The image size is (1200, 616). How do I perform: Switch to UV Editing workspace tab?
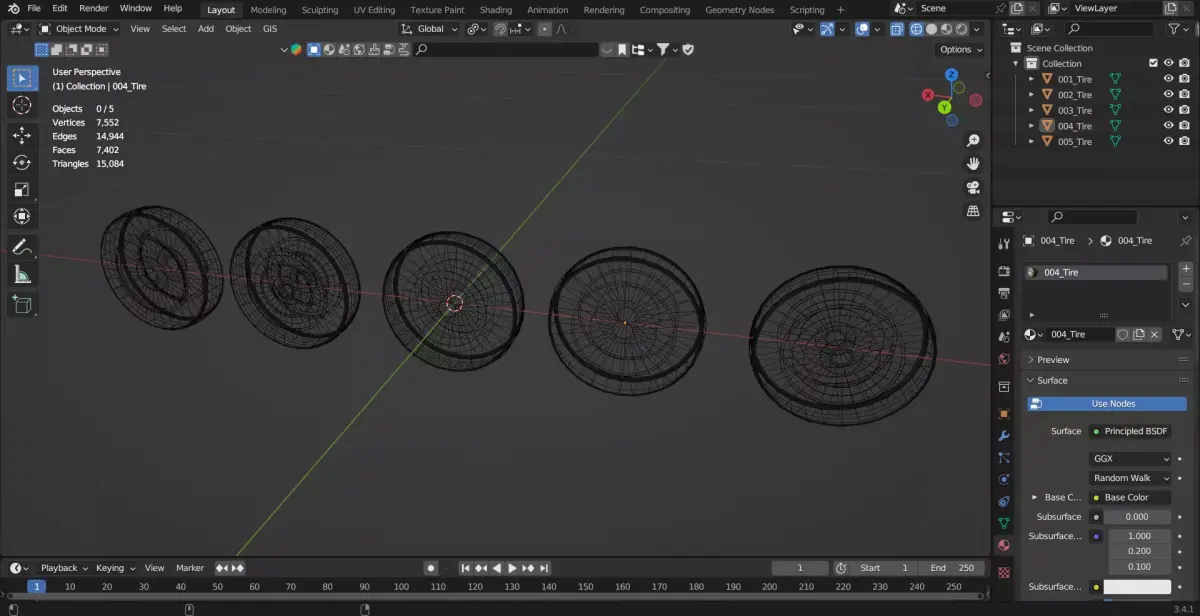[374, 10]
